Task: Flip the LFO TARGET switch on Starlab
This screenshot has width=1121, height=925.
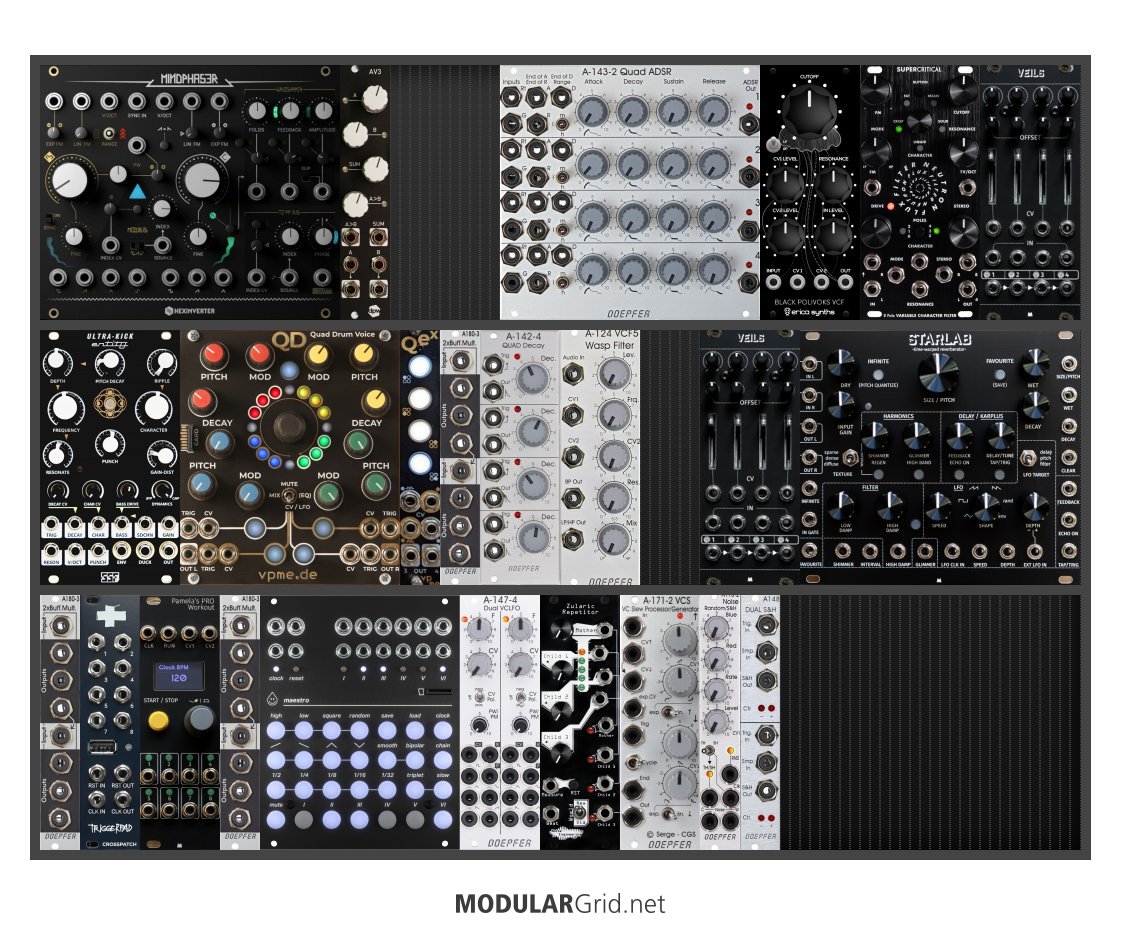Action: pyautogui.click(x=1028, y=458)
